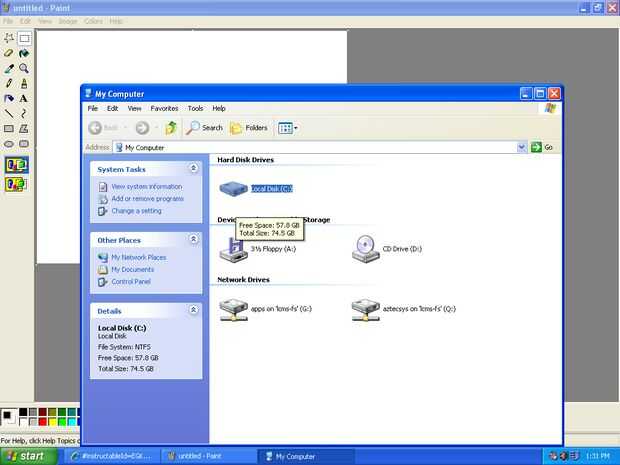Open My Computer View menu
This screenshot has height=465, width=620.
(134, 108)
